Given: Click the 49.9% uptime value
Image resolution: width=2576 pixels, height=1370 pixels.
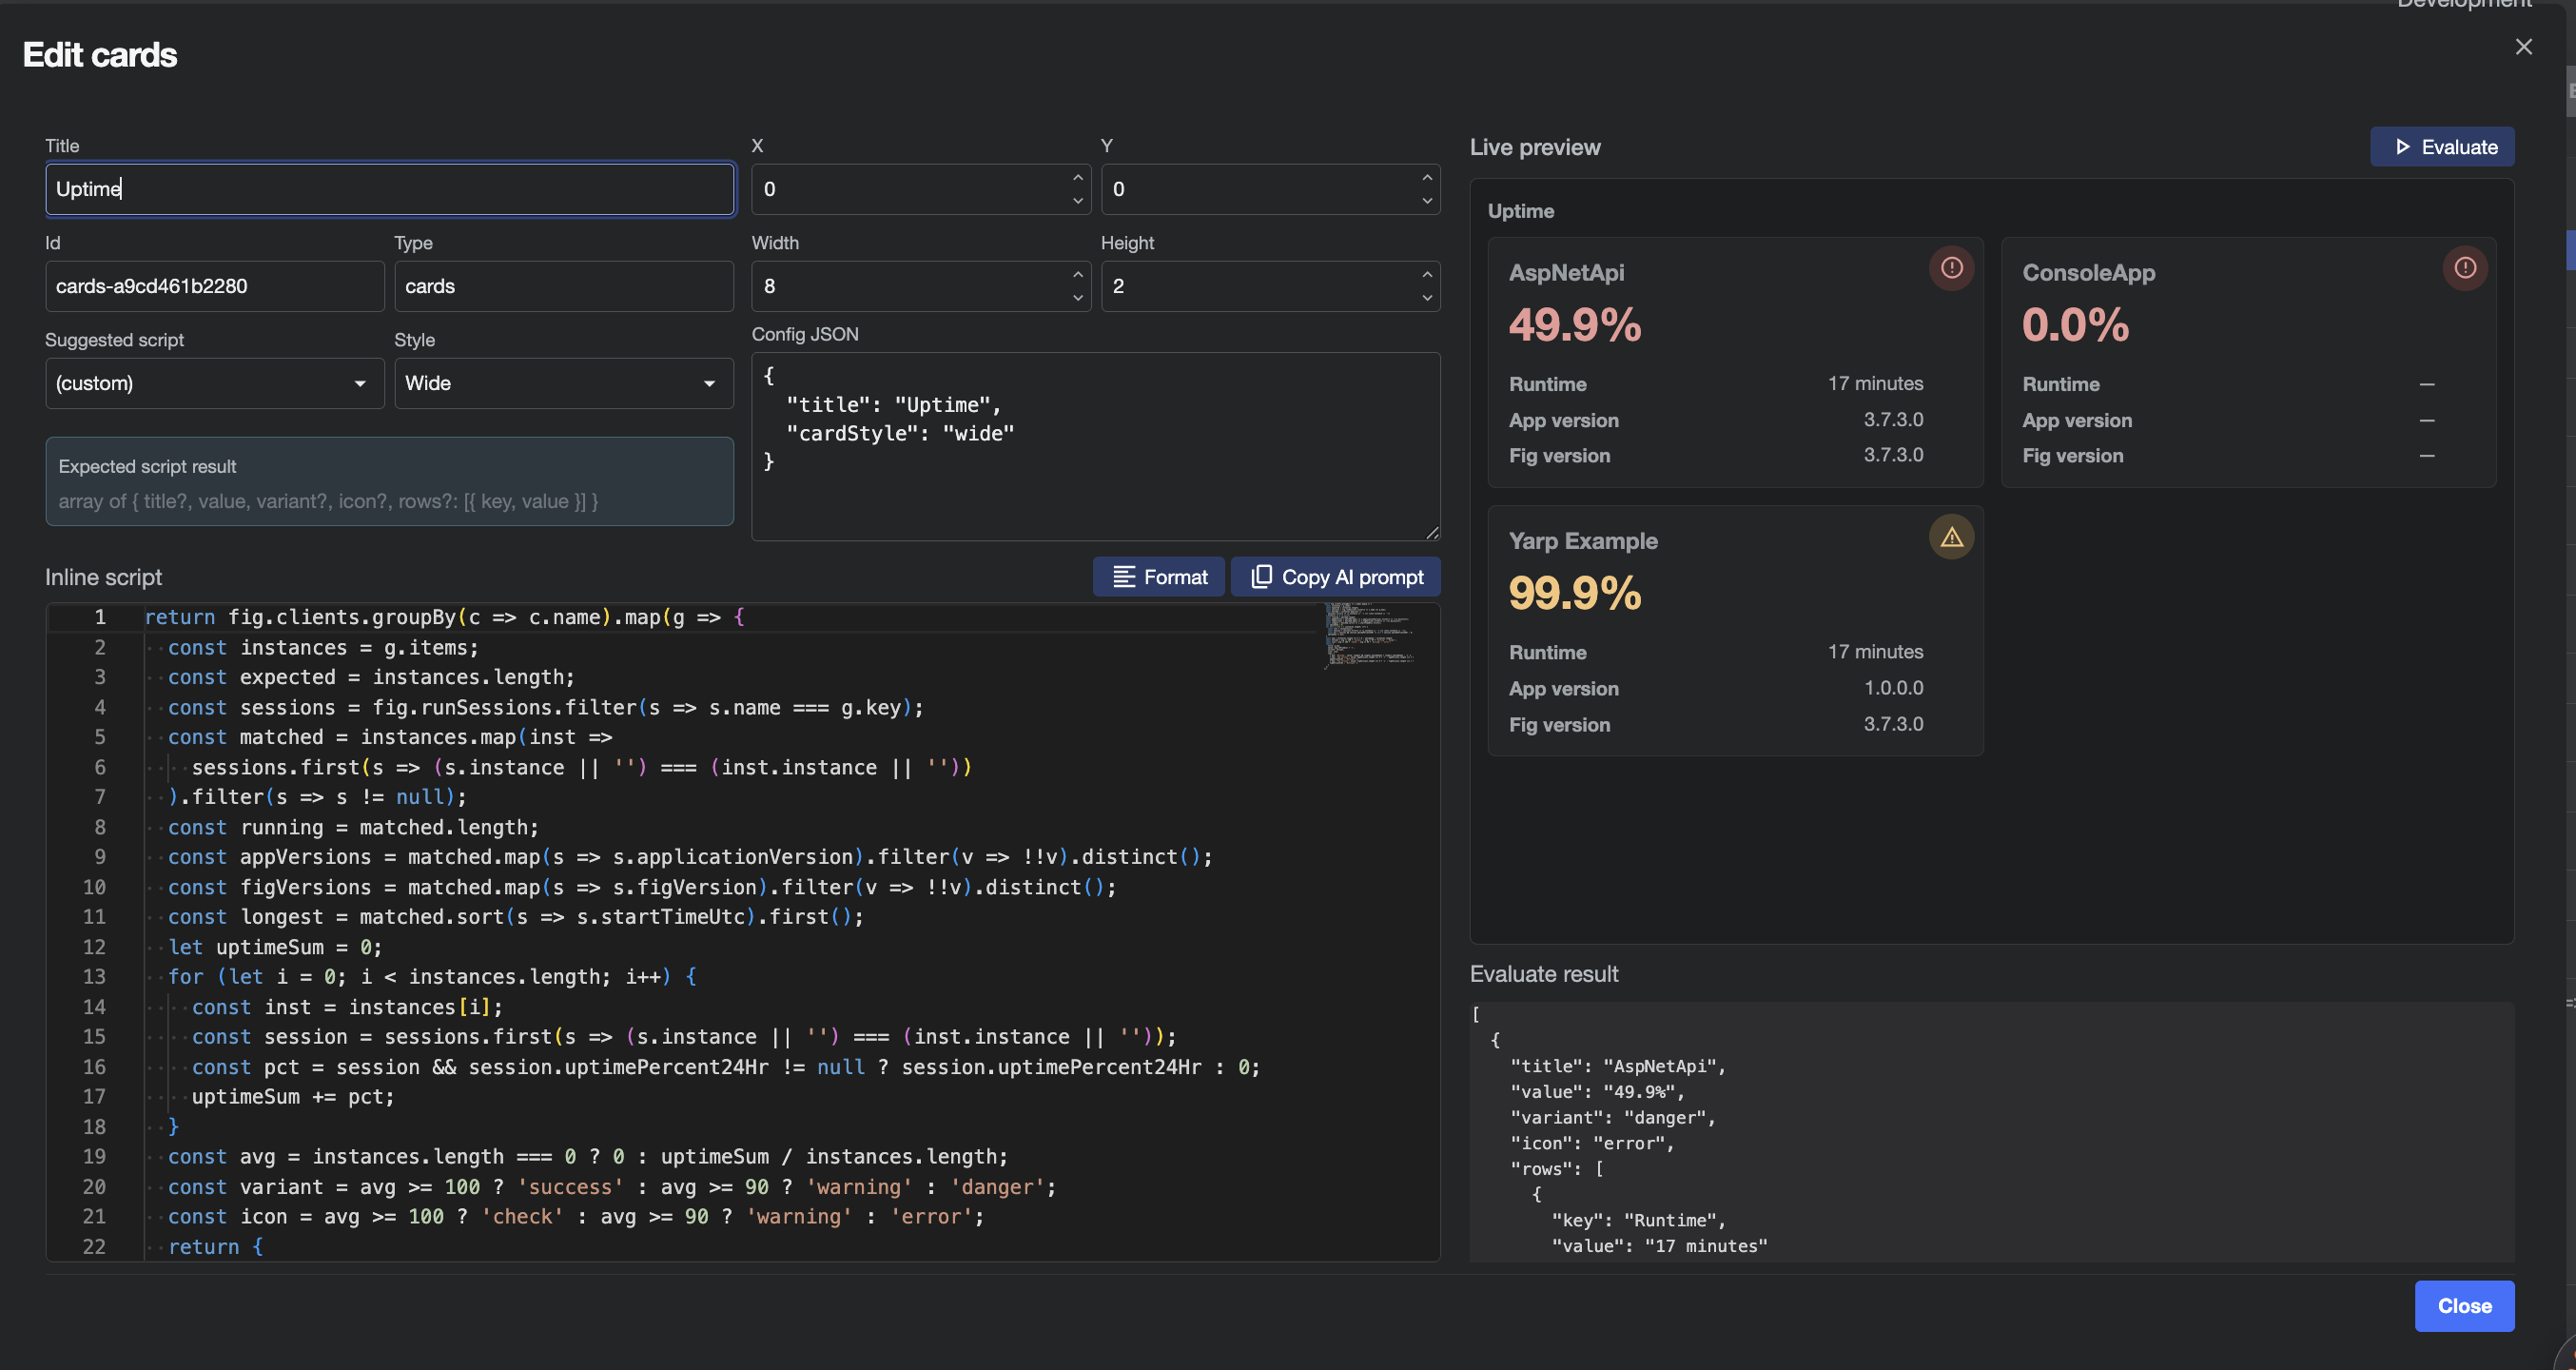Looking at the screenshot, I should 1575,325.
